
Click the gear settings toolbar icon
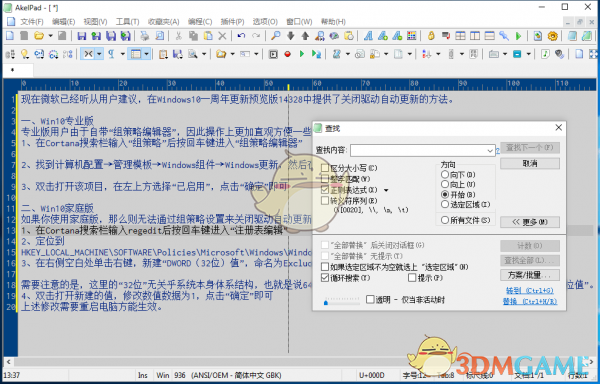tap(553, 36)
